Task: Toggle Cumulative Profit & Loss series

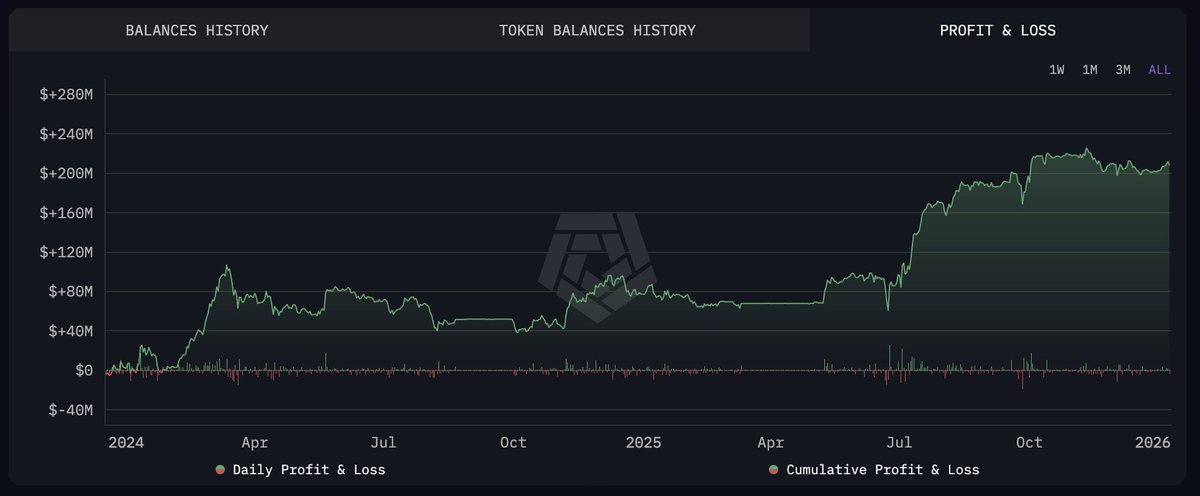Action: (x=883, y=469)
